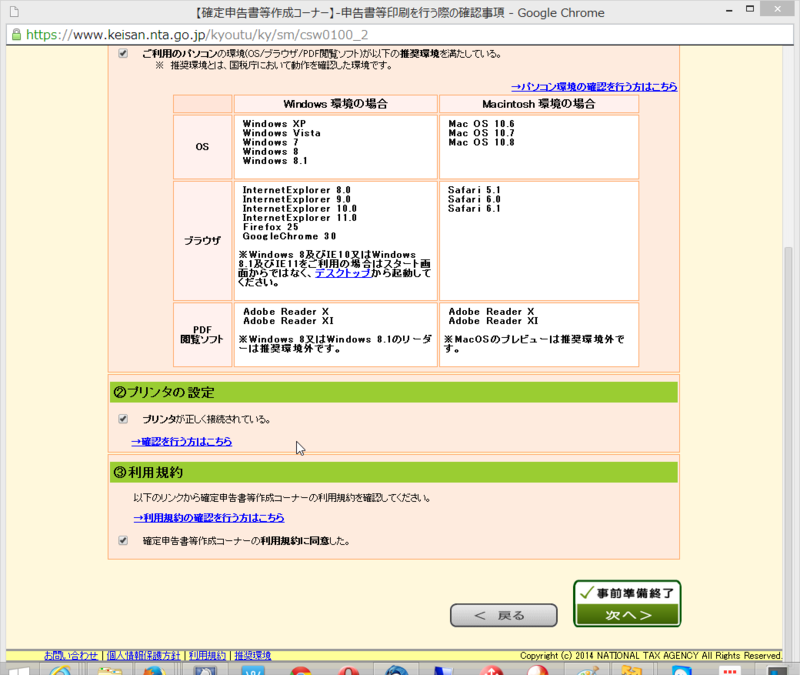Toggle the recommended PC environment checkbox
This screenshot has width=800, height=675.
coord(123,53)
